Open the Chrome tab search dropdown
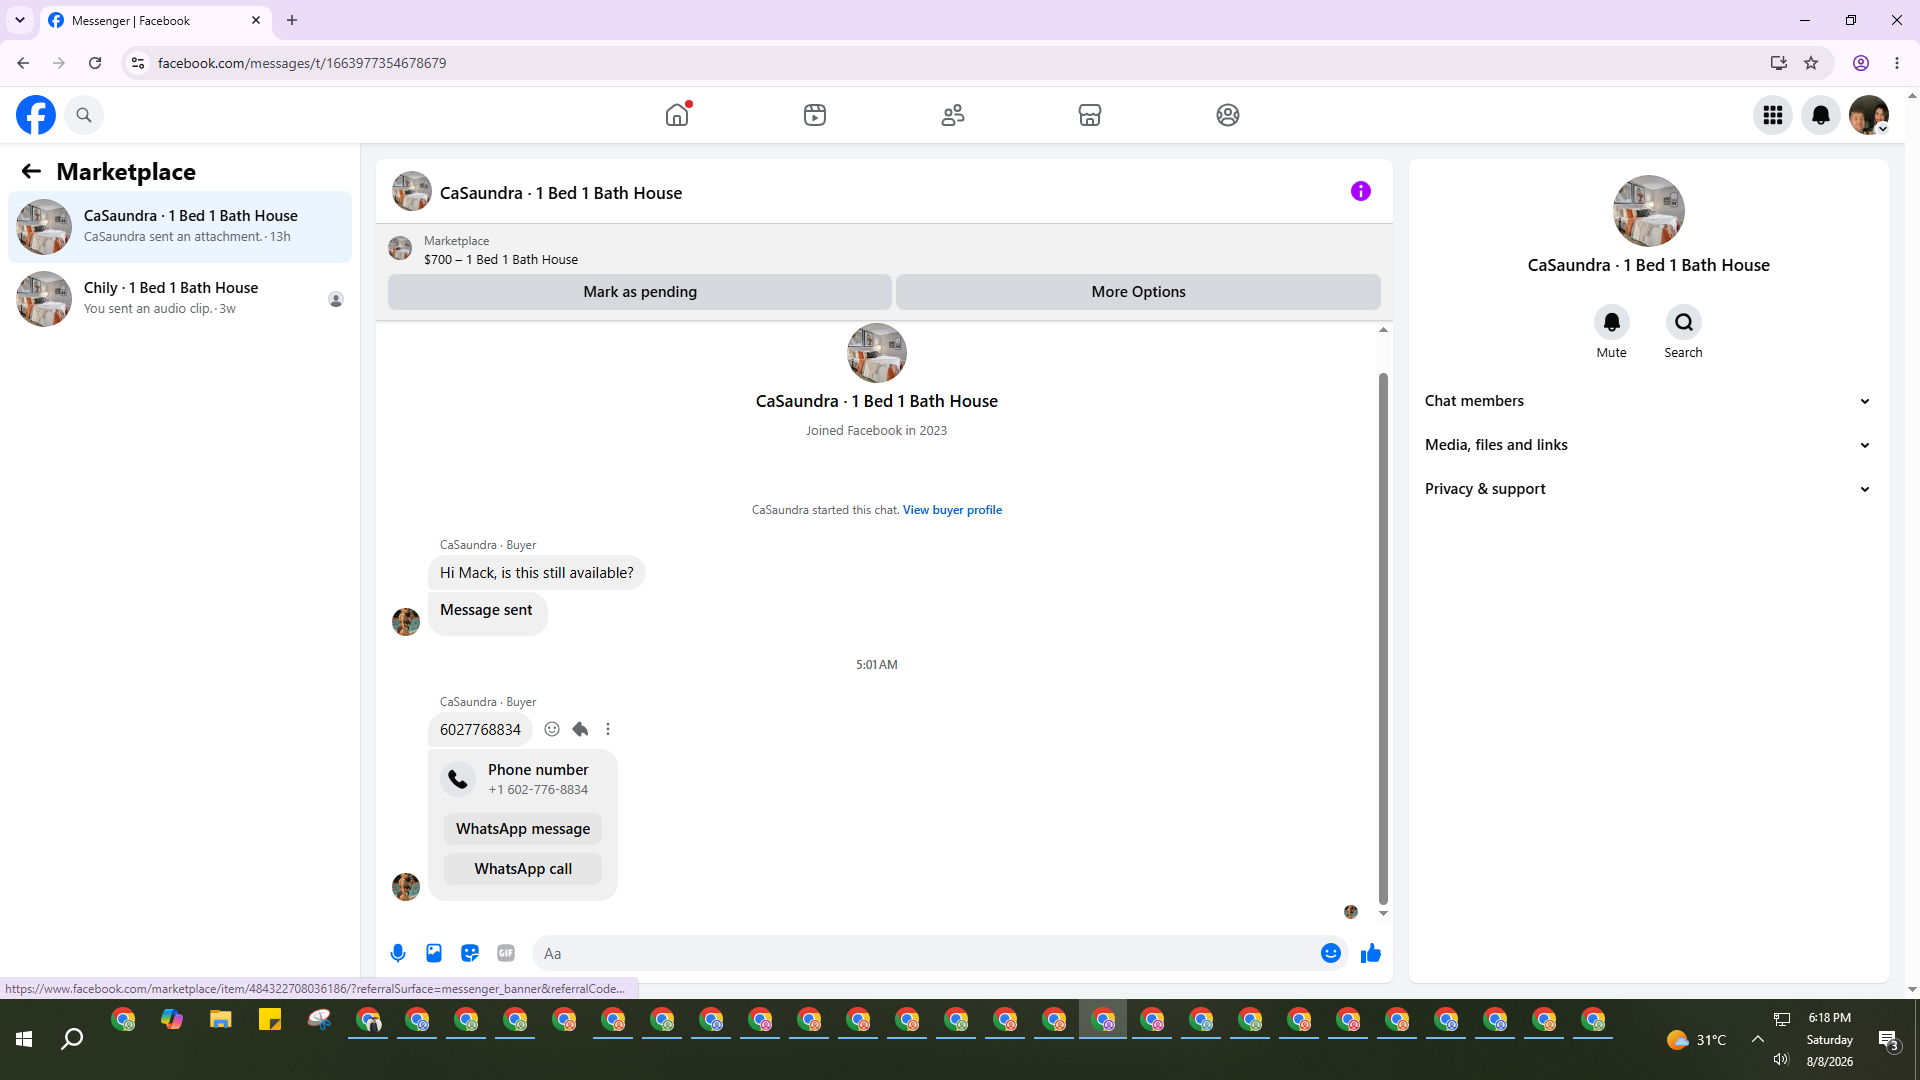The width and height of the screenshot is (1920, 1080). click(20, 20)
